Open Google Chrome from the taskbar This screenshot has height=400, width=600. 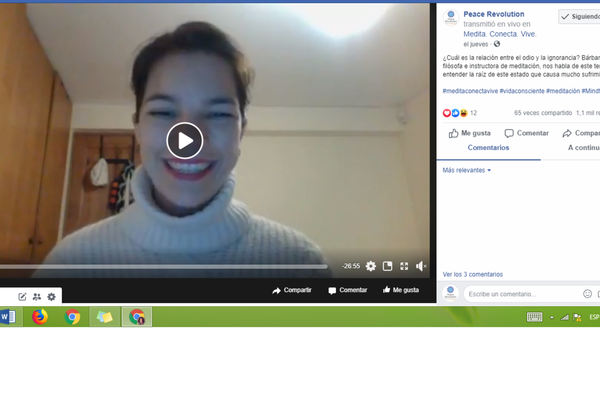point(72,317)
